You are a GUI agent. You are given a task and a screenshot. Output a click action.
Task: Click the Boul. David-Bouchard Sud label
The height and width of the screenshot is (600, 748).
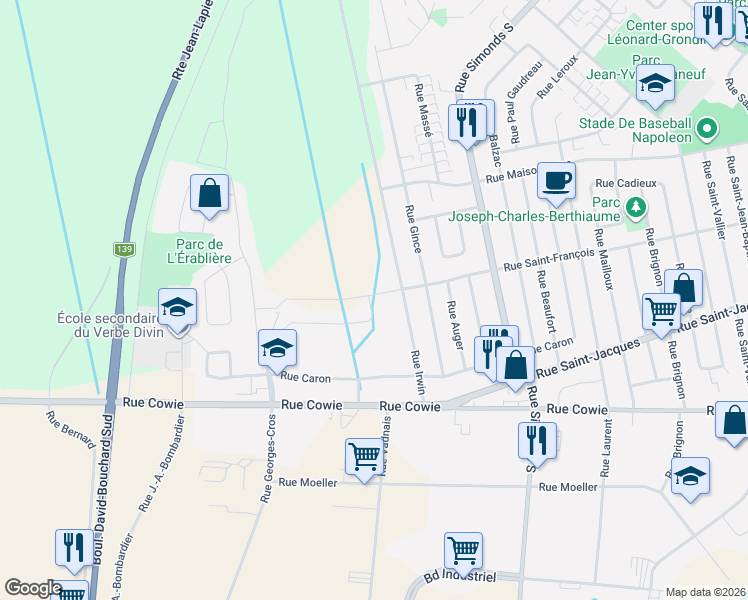(103, 490)
